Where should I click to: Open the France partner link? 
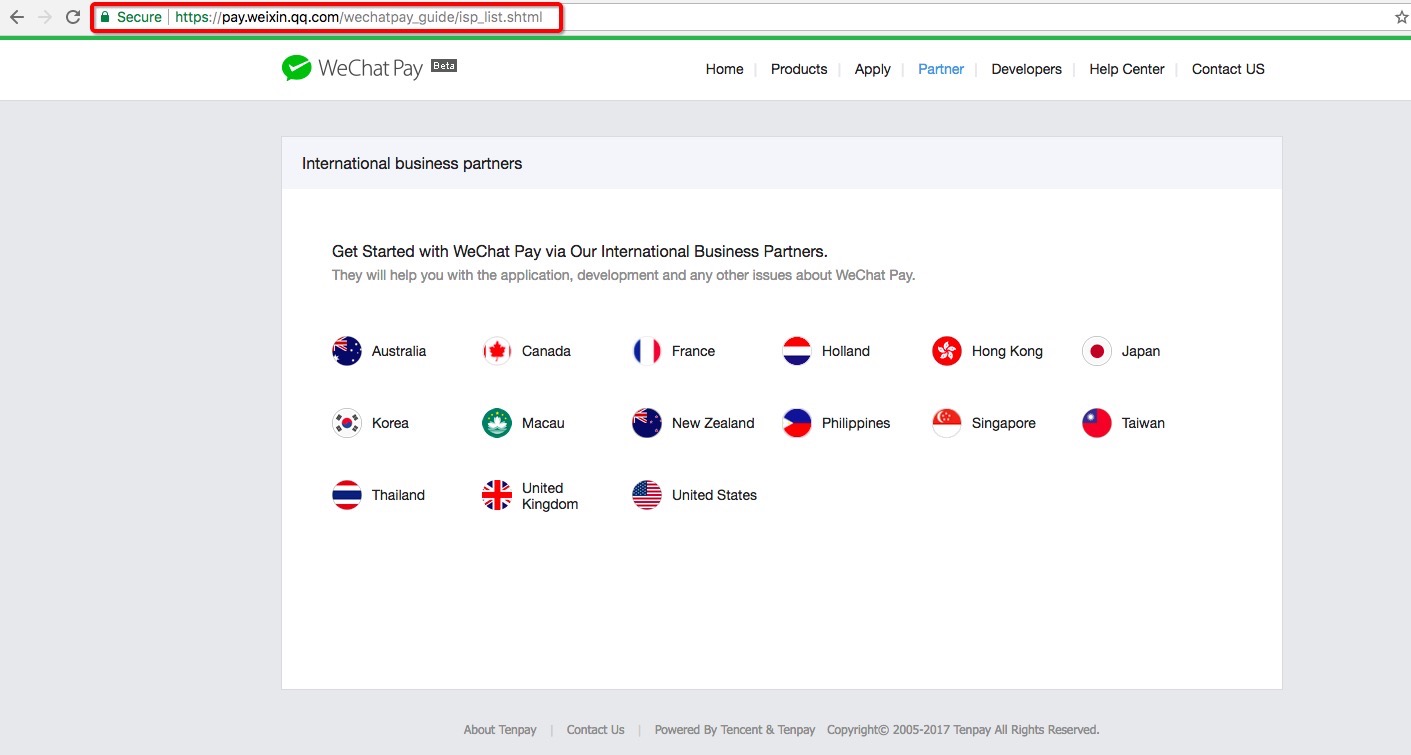click(x=693, y=351)
